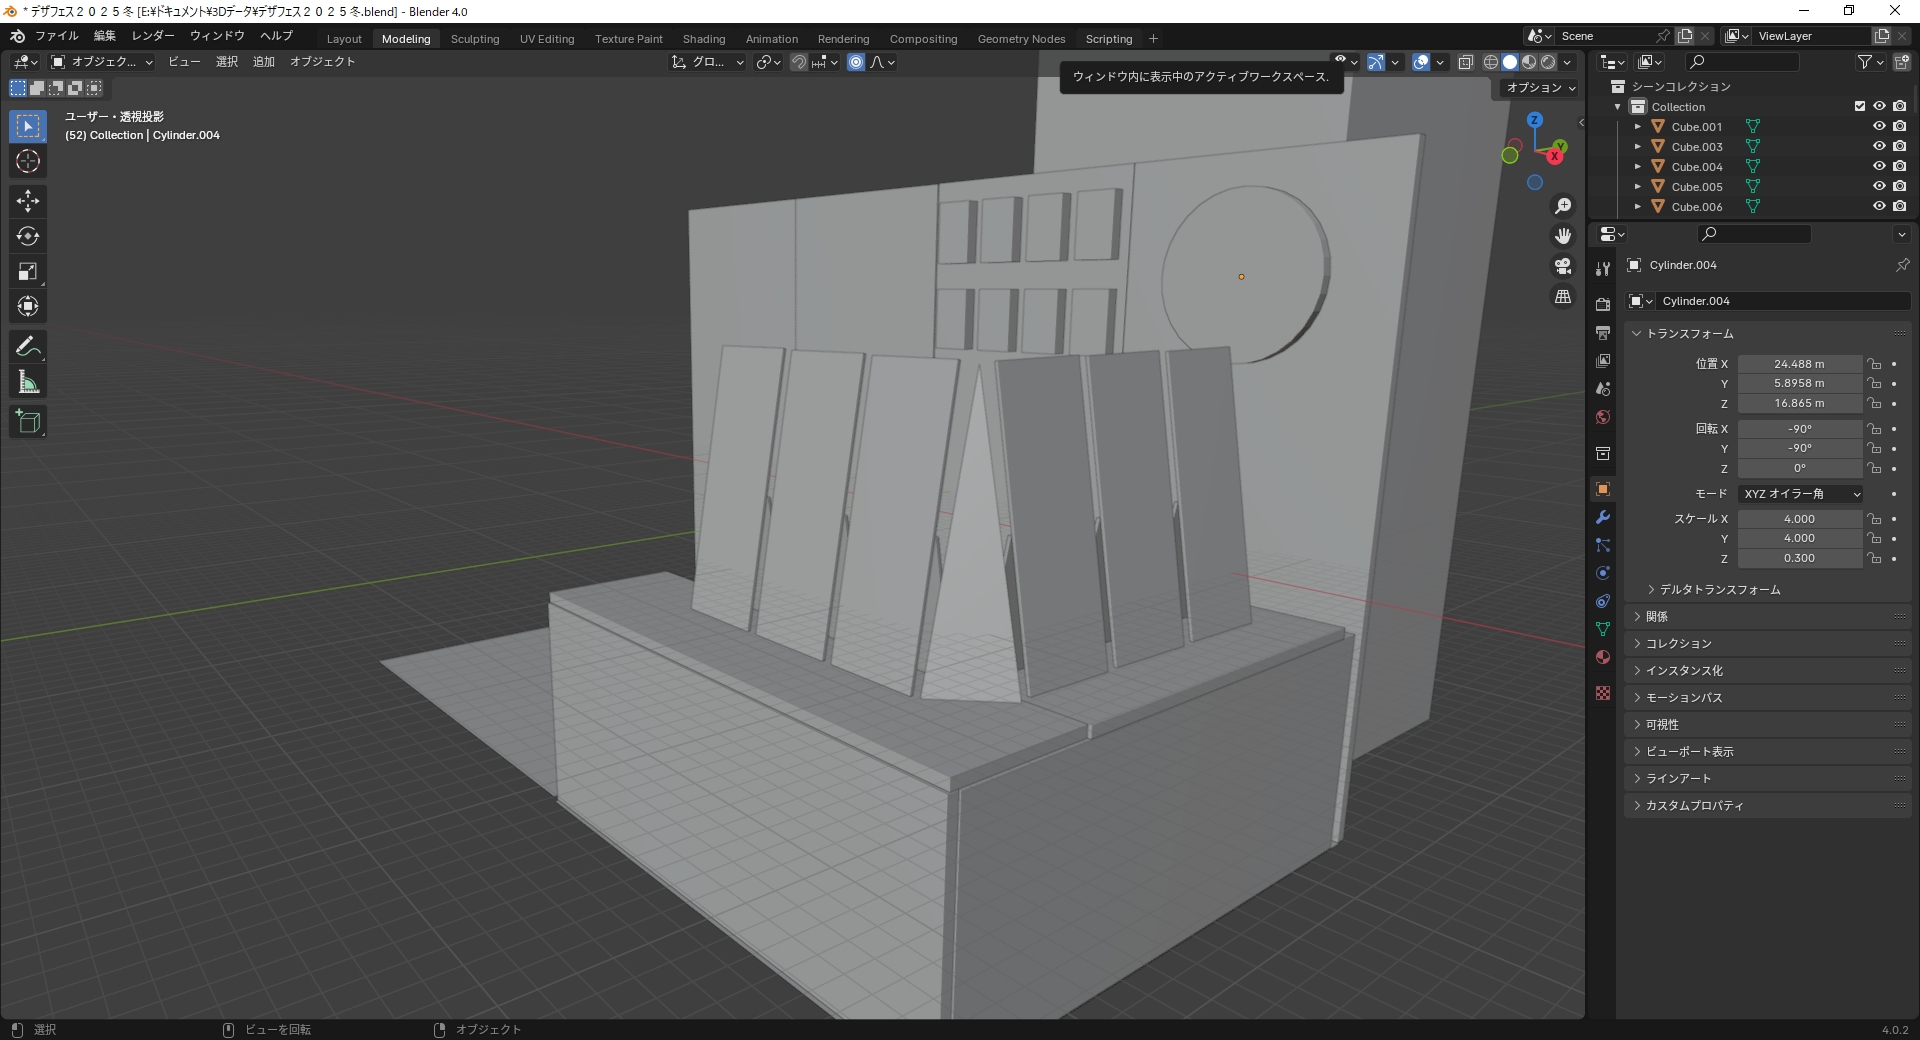
Task: Open the XYZ オイラー角 rotation mode dropdown
Action: point(1800,494)
